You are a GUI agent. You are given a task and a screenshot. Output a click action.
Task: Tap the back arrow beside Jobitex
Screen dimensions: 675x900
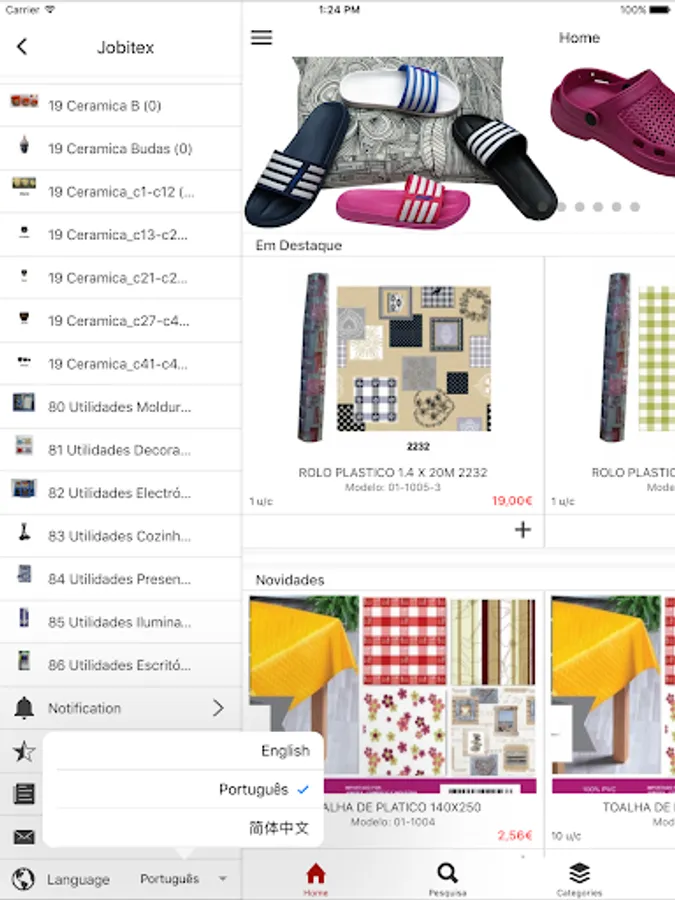(22, 46)
